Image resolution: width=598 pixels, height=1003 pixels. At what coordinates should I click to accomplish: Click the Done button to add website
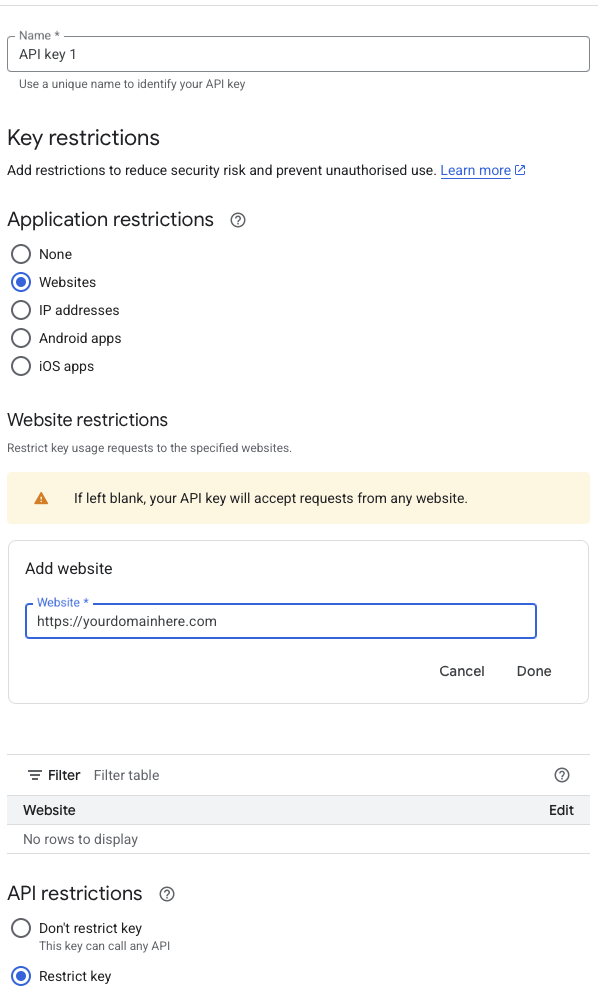click(x=533, y=671)
